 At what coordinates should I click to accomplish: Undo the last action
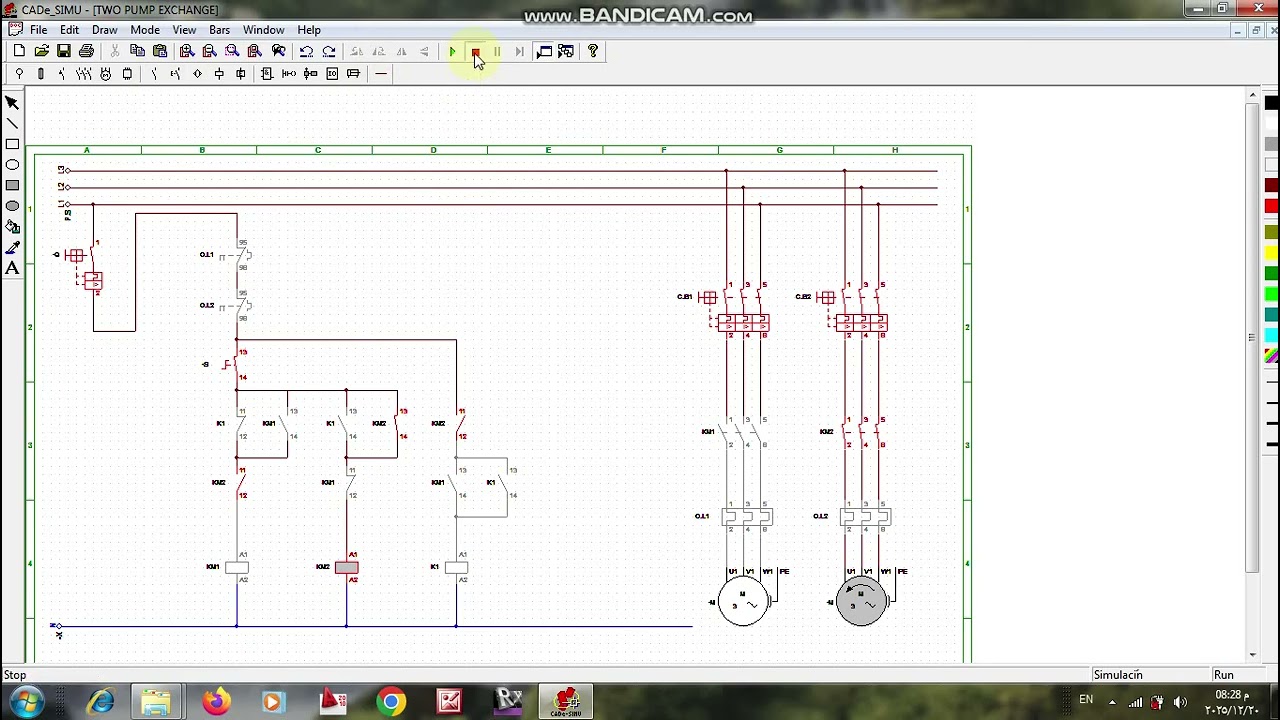(x=306, y=51)
